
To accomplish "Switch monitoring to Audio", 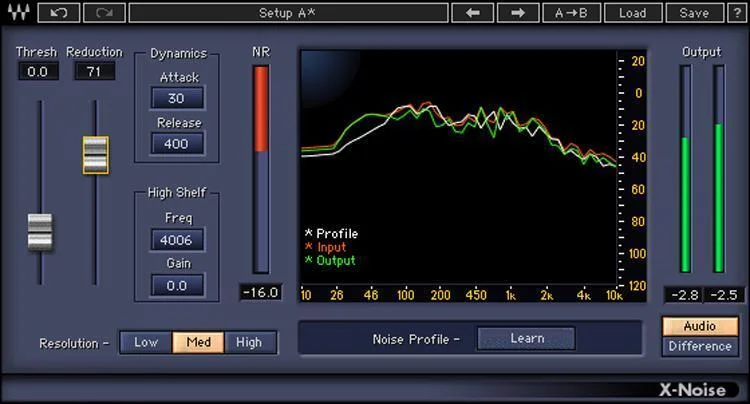I will [x=700, y=326].
